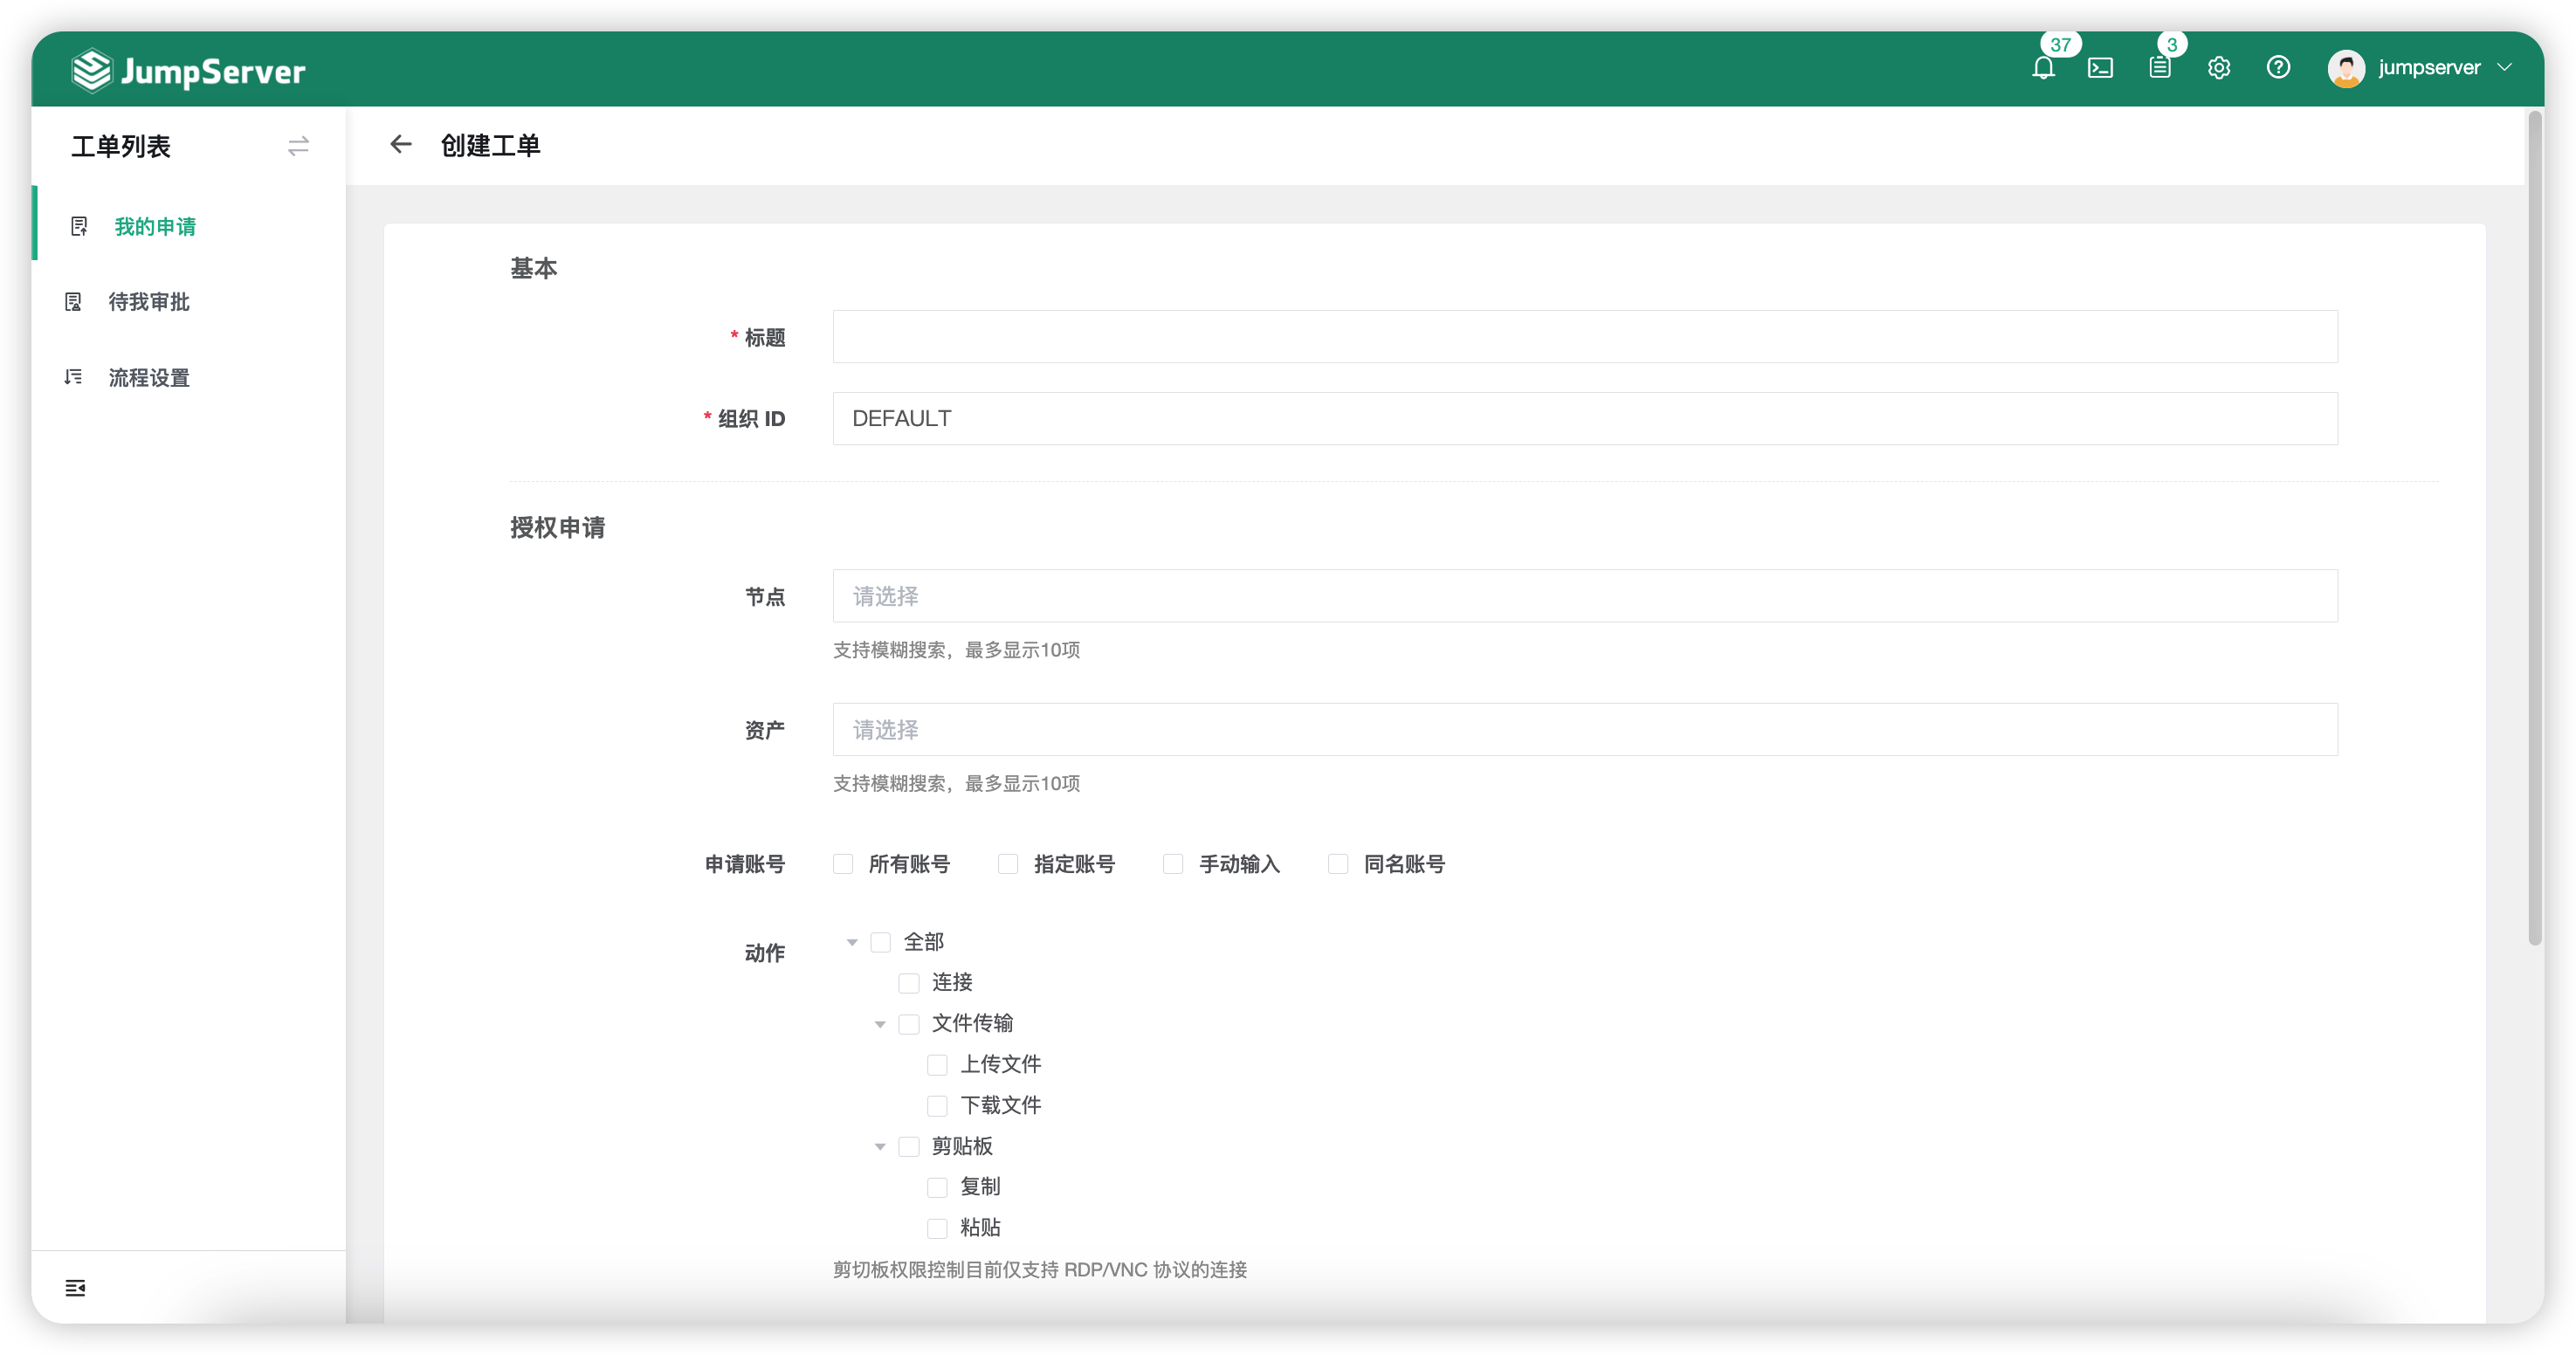2576x1355 pixels.
Task: Select the 同名账号 option
Action: coord(1338,864)
